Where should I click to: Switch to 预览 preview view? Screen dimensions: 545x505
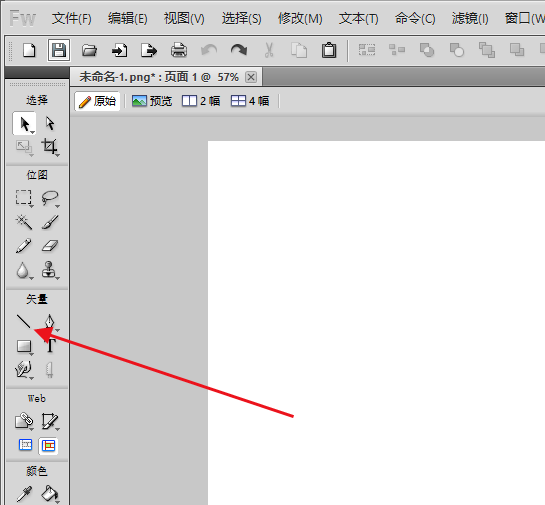[152, 101]
